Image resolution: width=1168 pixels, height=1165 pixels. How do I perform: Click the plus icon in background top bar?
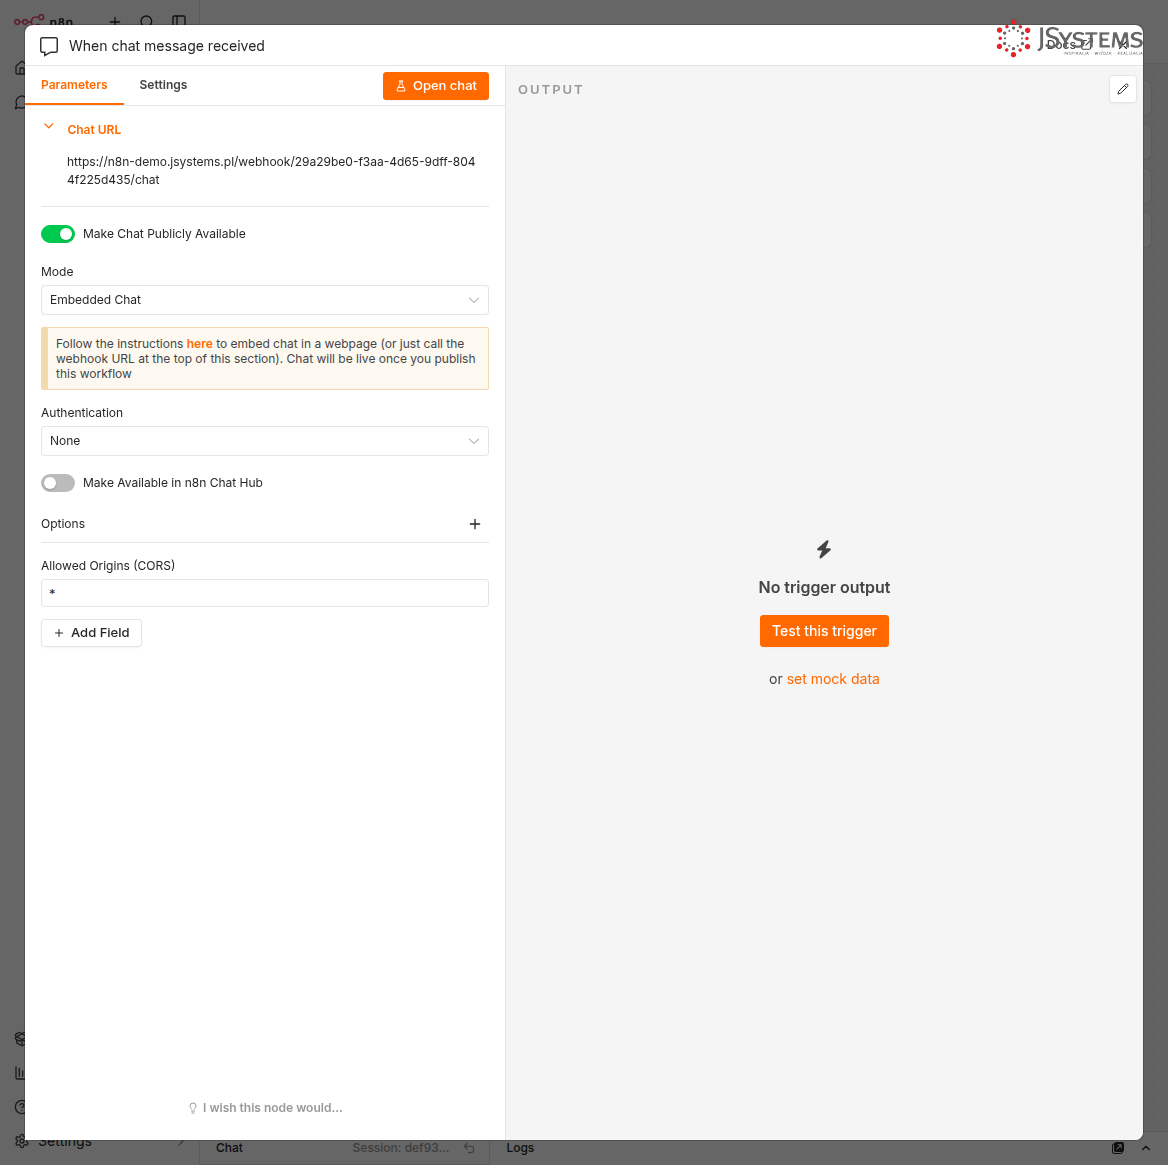pyautogui.click(x=115, y=21)
